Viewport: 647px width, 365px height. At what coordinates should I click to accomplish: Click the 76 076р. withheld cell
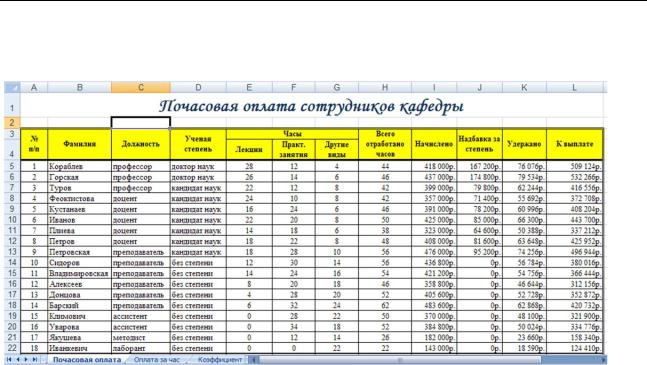pos(524,166)
